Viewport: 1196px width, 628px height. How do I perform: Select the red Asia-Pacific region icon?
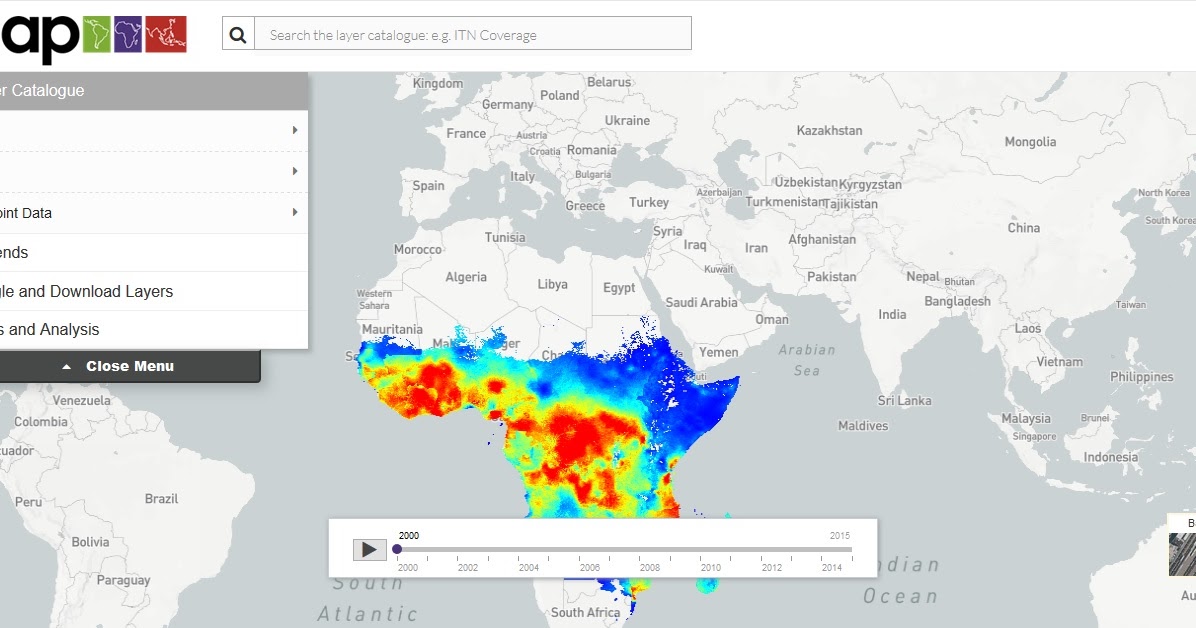click(166, 31)
